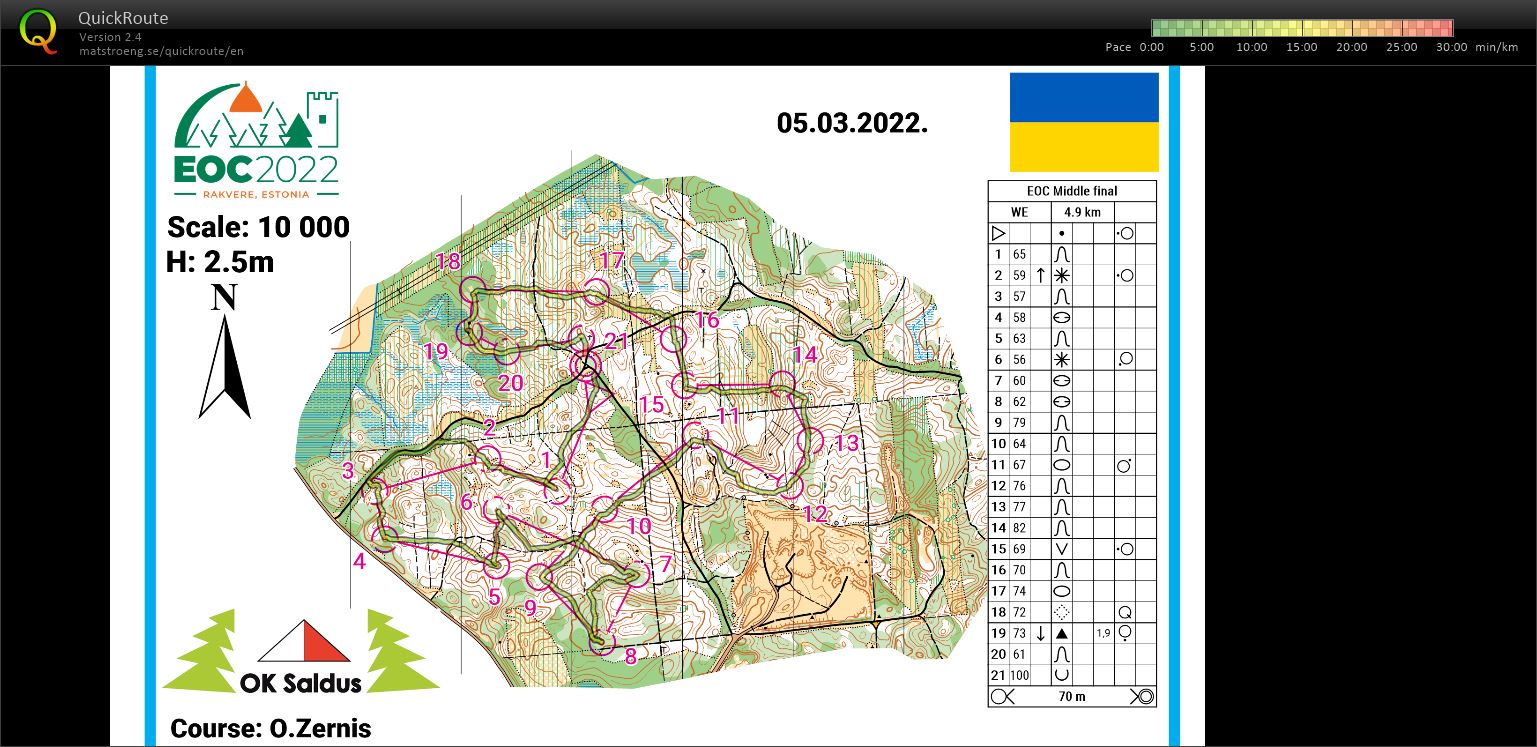The height and width of the screenshot is (747, 1537).
Task: Click the EOC Middle final header cell
Action: click(x=1072, y=191)
